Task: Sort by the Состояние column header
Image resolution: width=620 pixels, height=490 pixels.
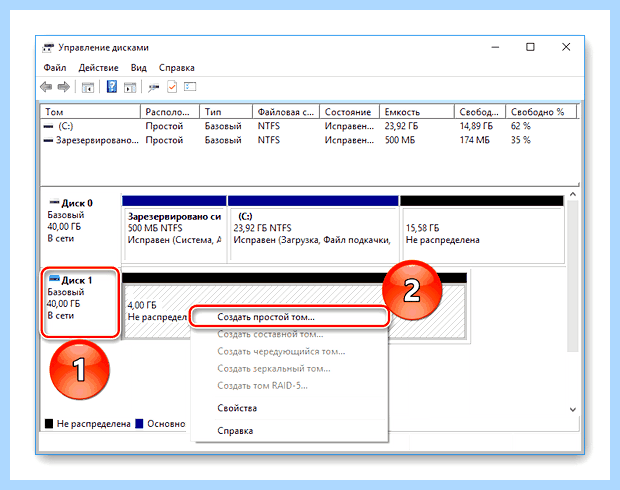Action: 350,112
